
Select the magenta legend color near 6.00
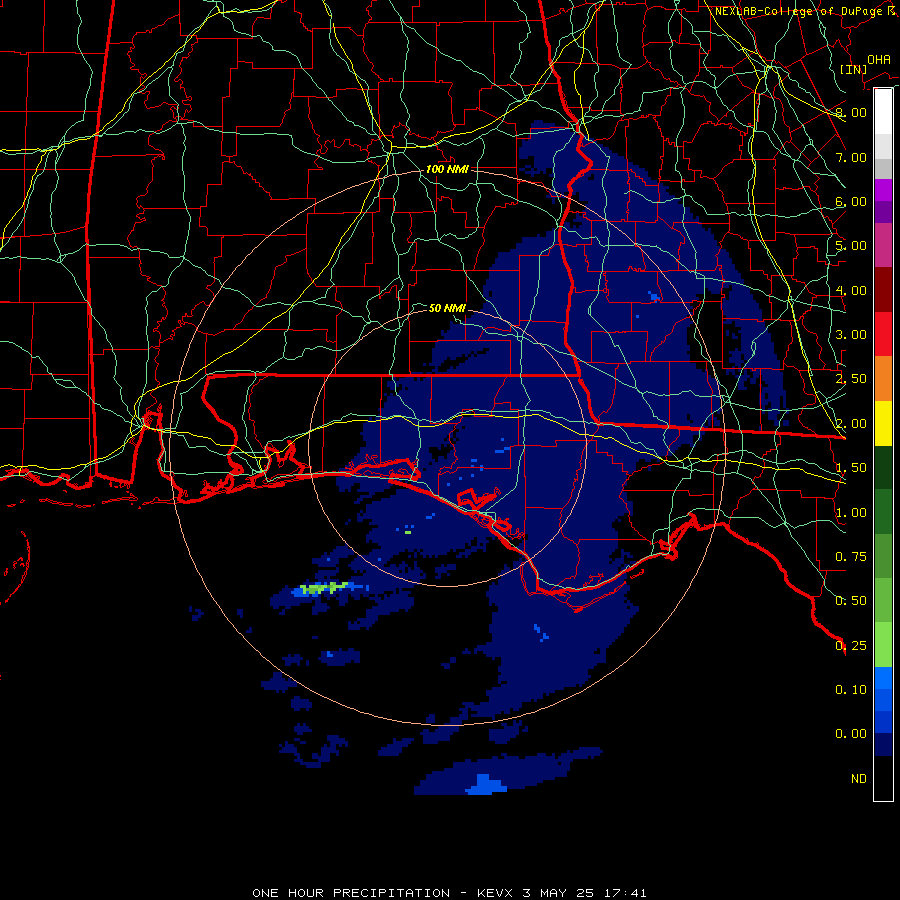point(883,190)
